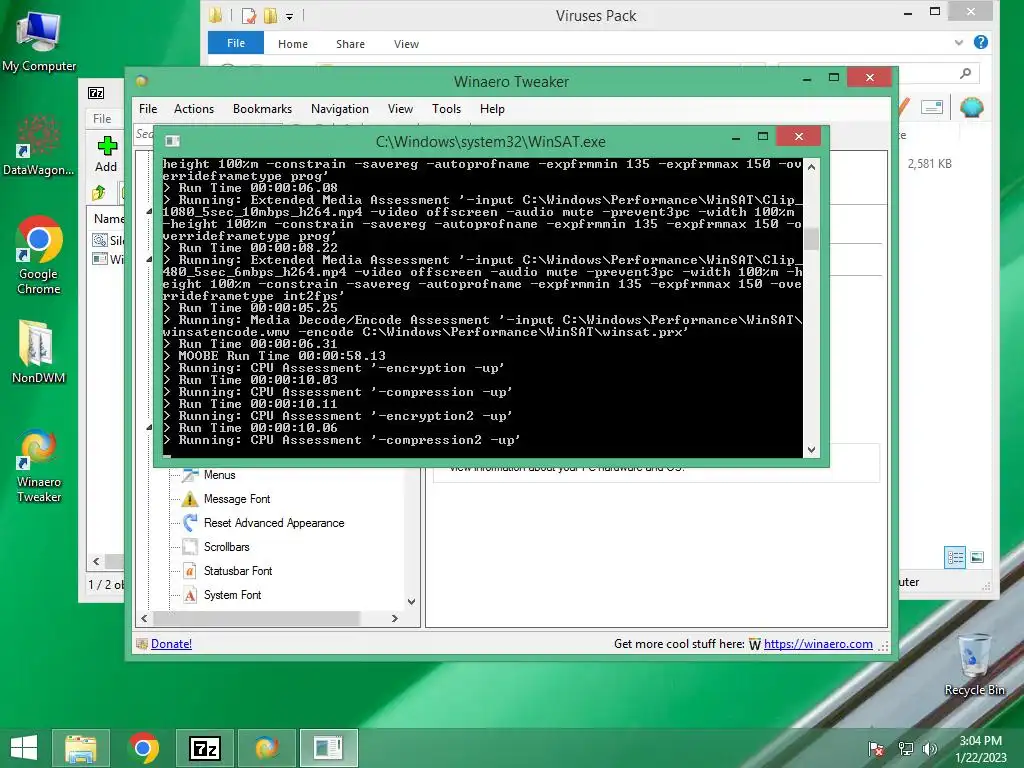Open the View menu in Winaero Tweaker
Viewport: 1024px width, 768px height.
pos(400,109)
